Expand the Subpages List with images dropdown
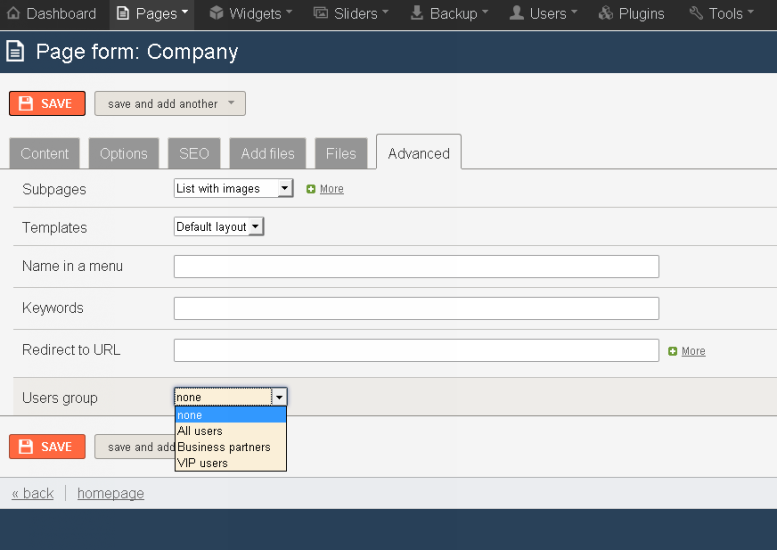The height and width of the screenshot is (550, 777). 233,188
